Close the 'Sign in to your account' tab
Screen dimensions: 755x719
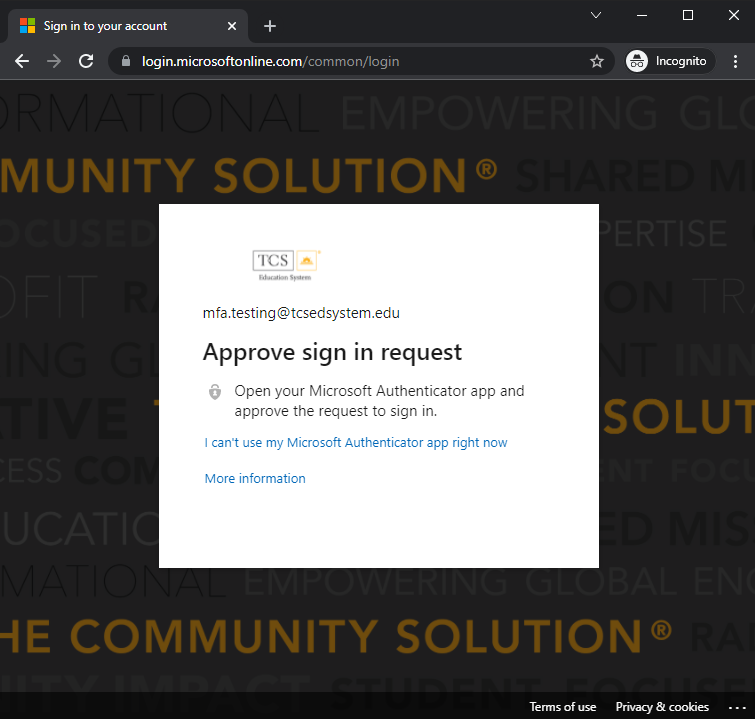(232, 26)
